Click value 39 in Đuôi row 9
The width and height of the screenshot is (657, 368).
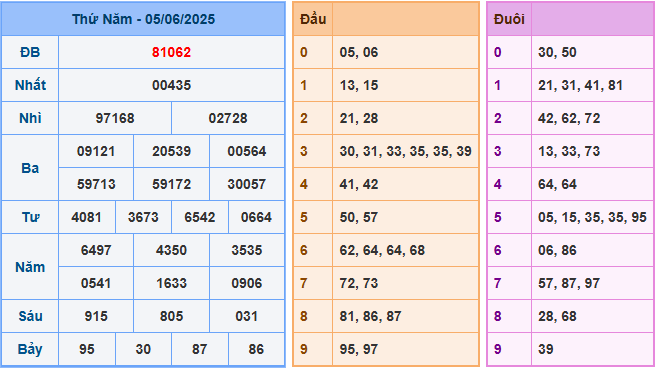click(x=546, y=349)
